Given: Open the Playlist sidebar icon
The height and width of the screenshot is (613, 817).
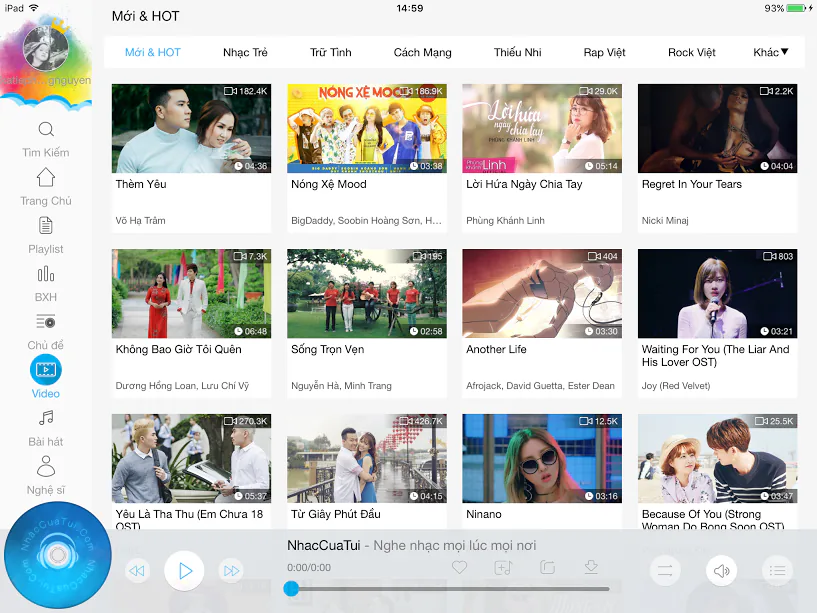Looking at the screenshot, I should pyautogui.click(x=46, y=226).
